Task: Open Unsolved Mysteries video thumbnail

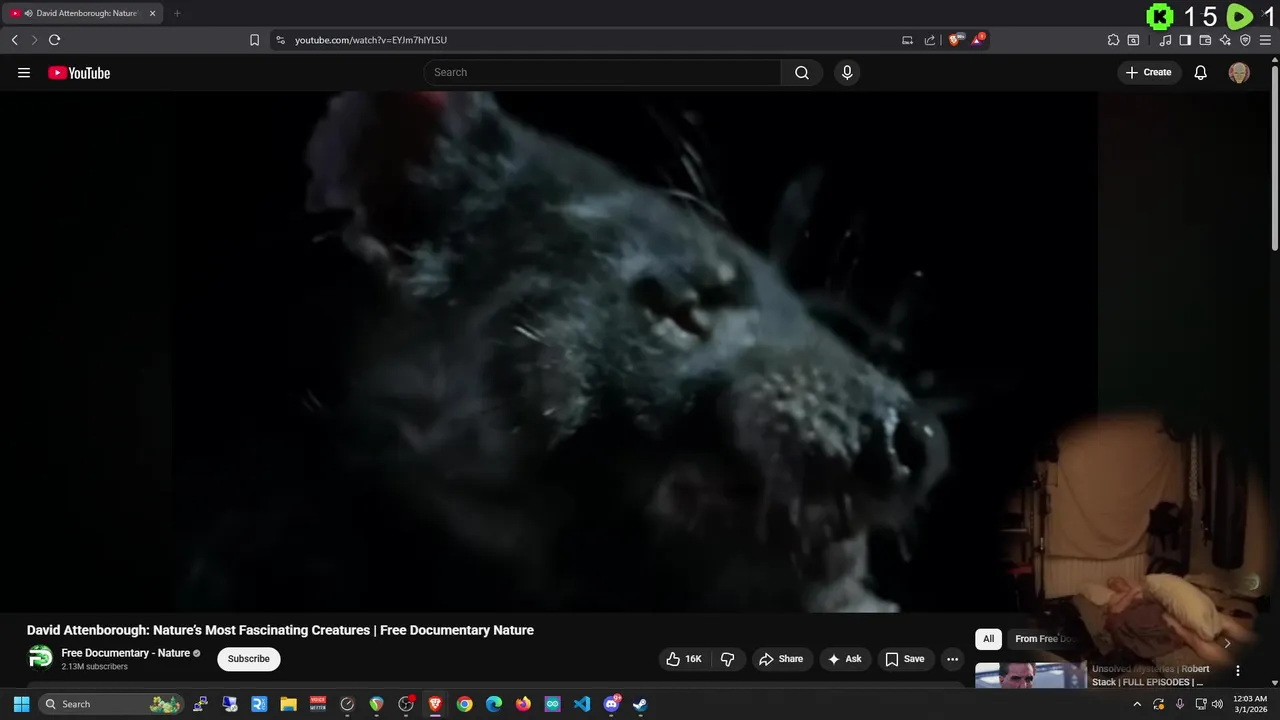Action: [1030, 675]
